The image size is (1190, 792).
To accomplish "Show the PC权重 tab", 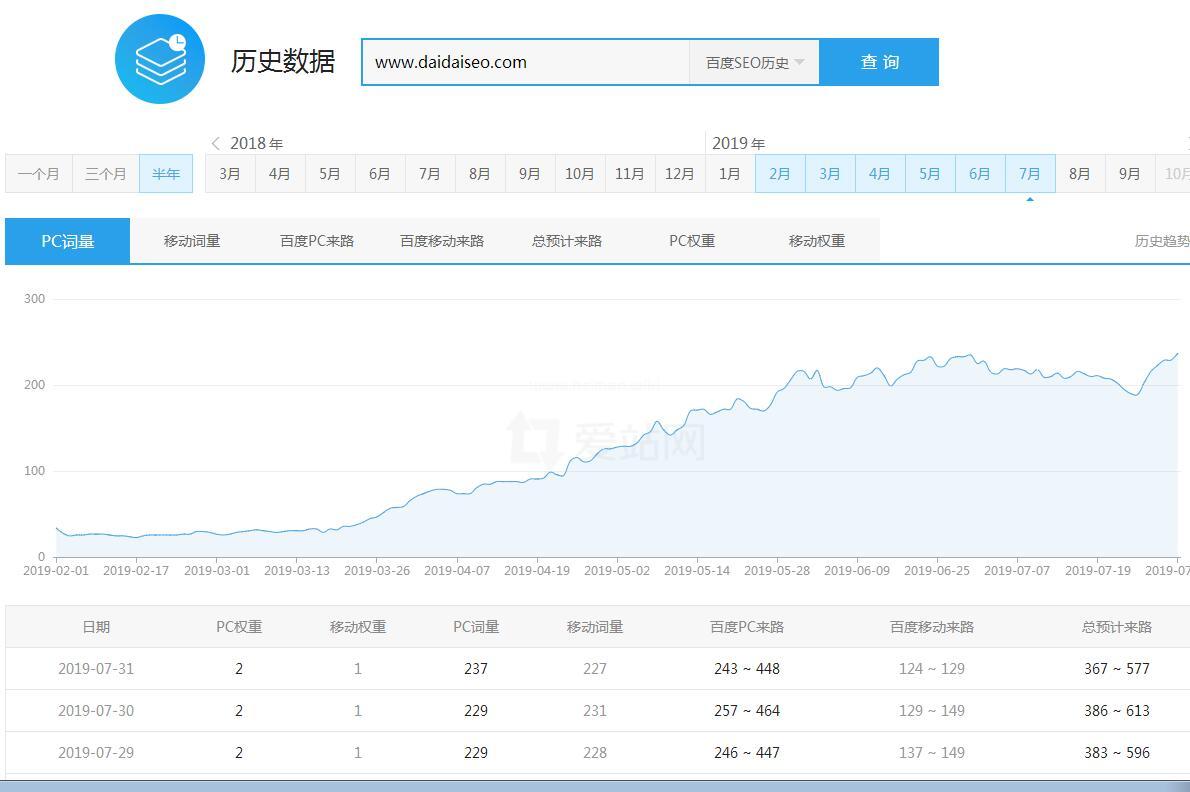I will 692,241.
